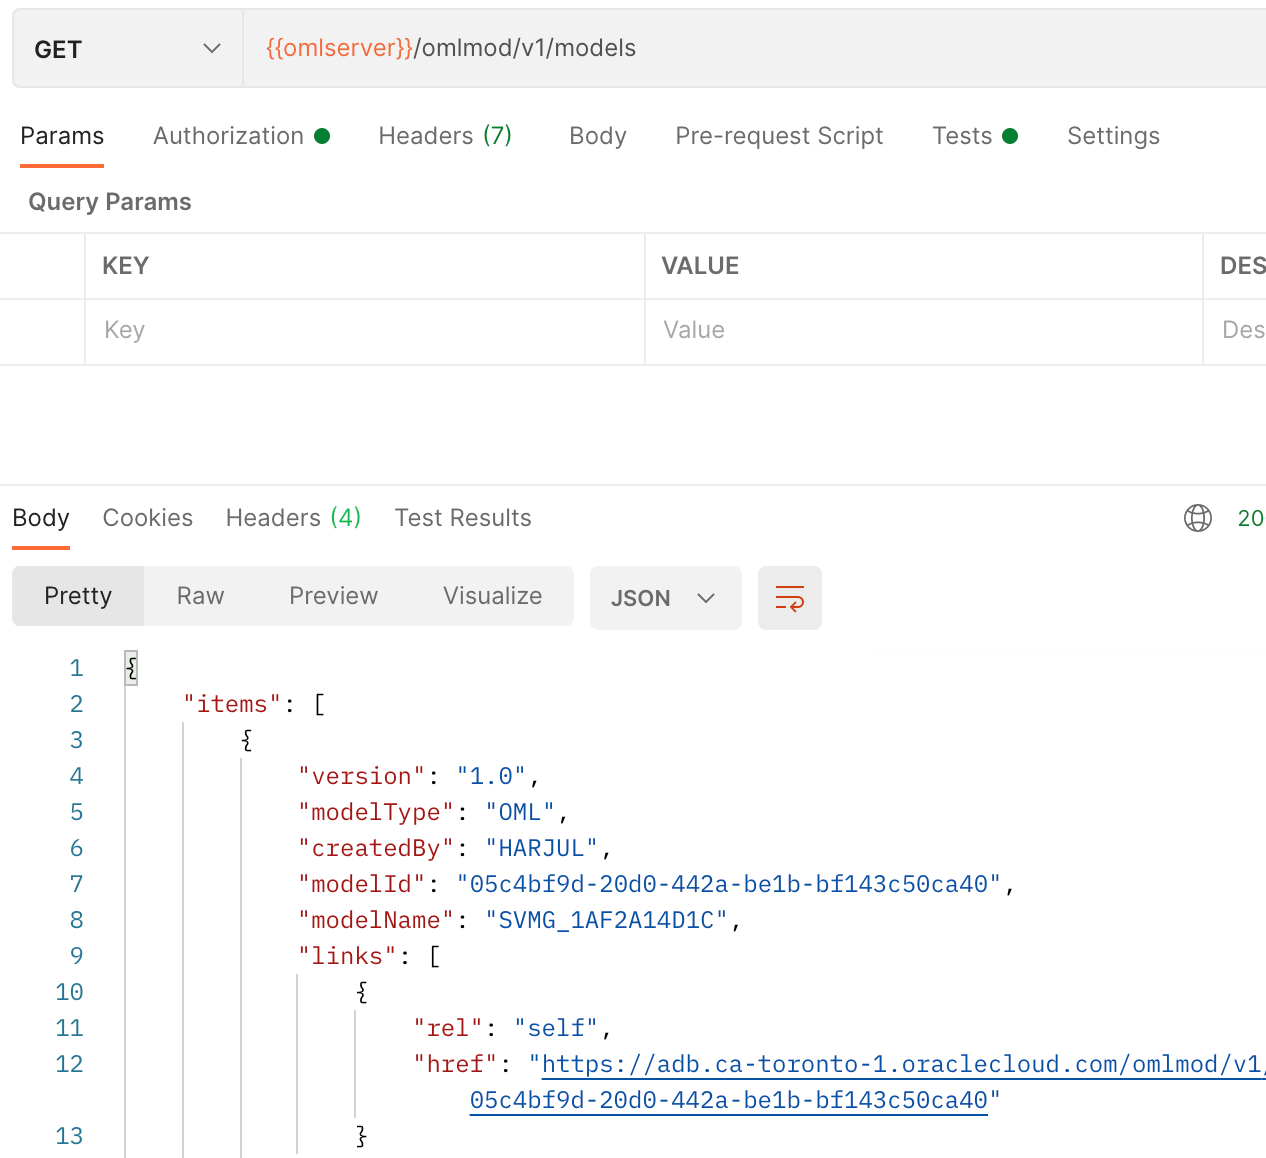Toggle line wrapping in the response body
The width and height of the screenshot is (1266, 1158).
click(789, 597)
